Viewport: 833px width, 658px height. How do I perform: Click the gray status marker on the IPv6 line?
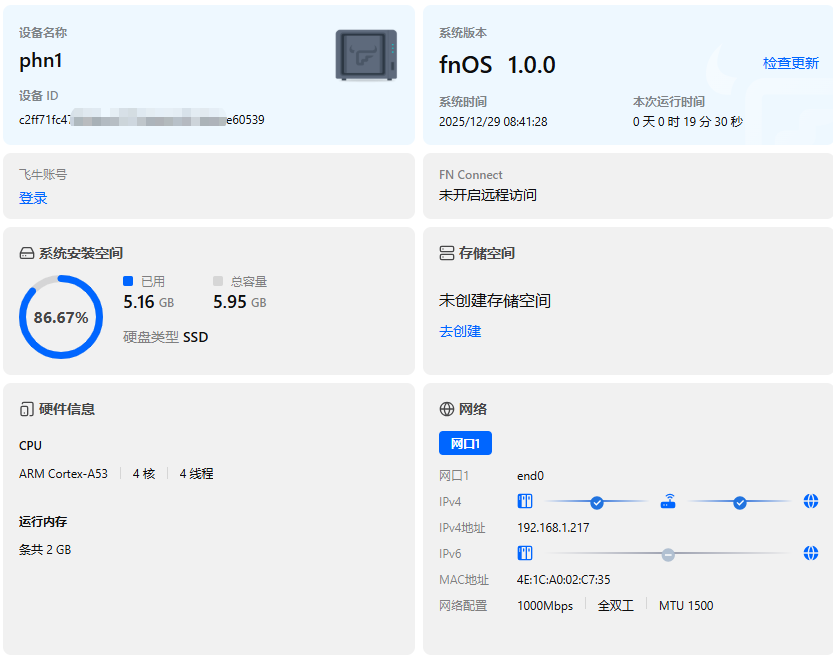coord(667,553)
